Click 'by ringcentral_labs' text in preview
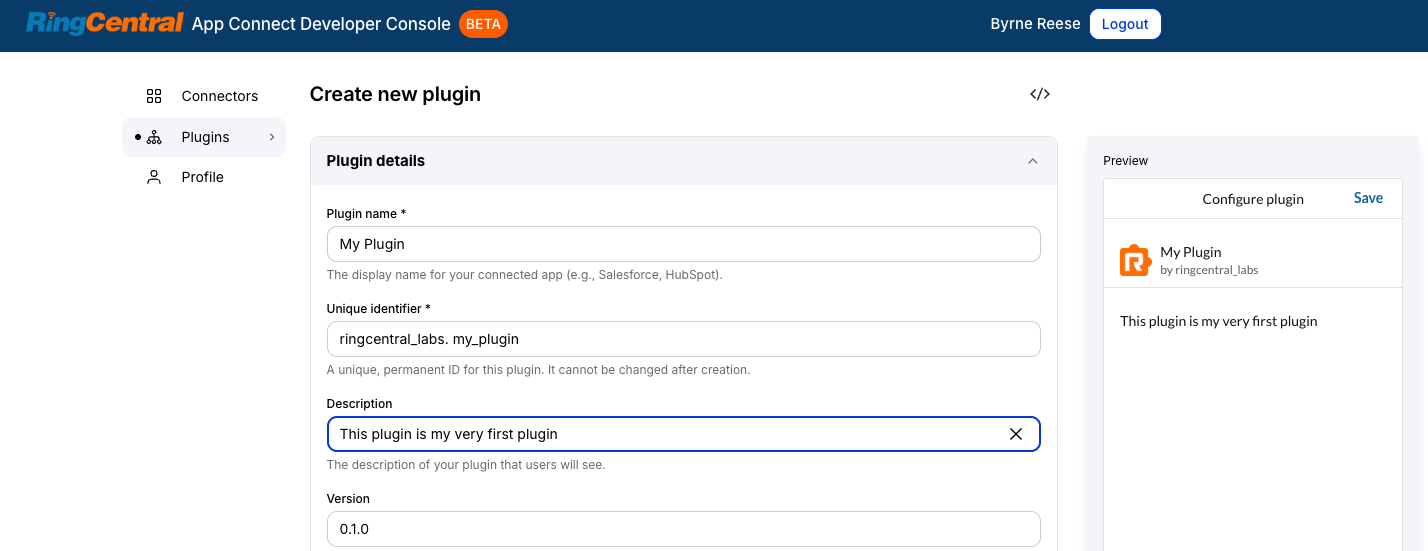 pos(1209,270)
